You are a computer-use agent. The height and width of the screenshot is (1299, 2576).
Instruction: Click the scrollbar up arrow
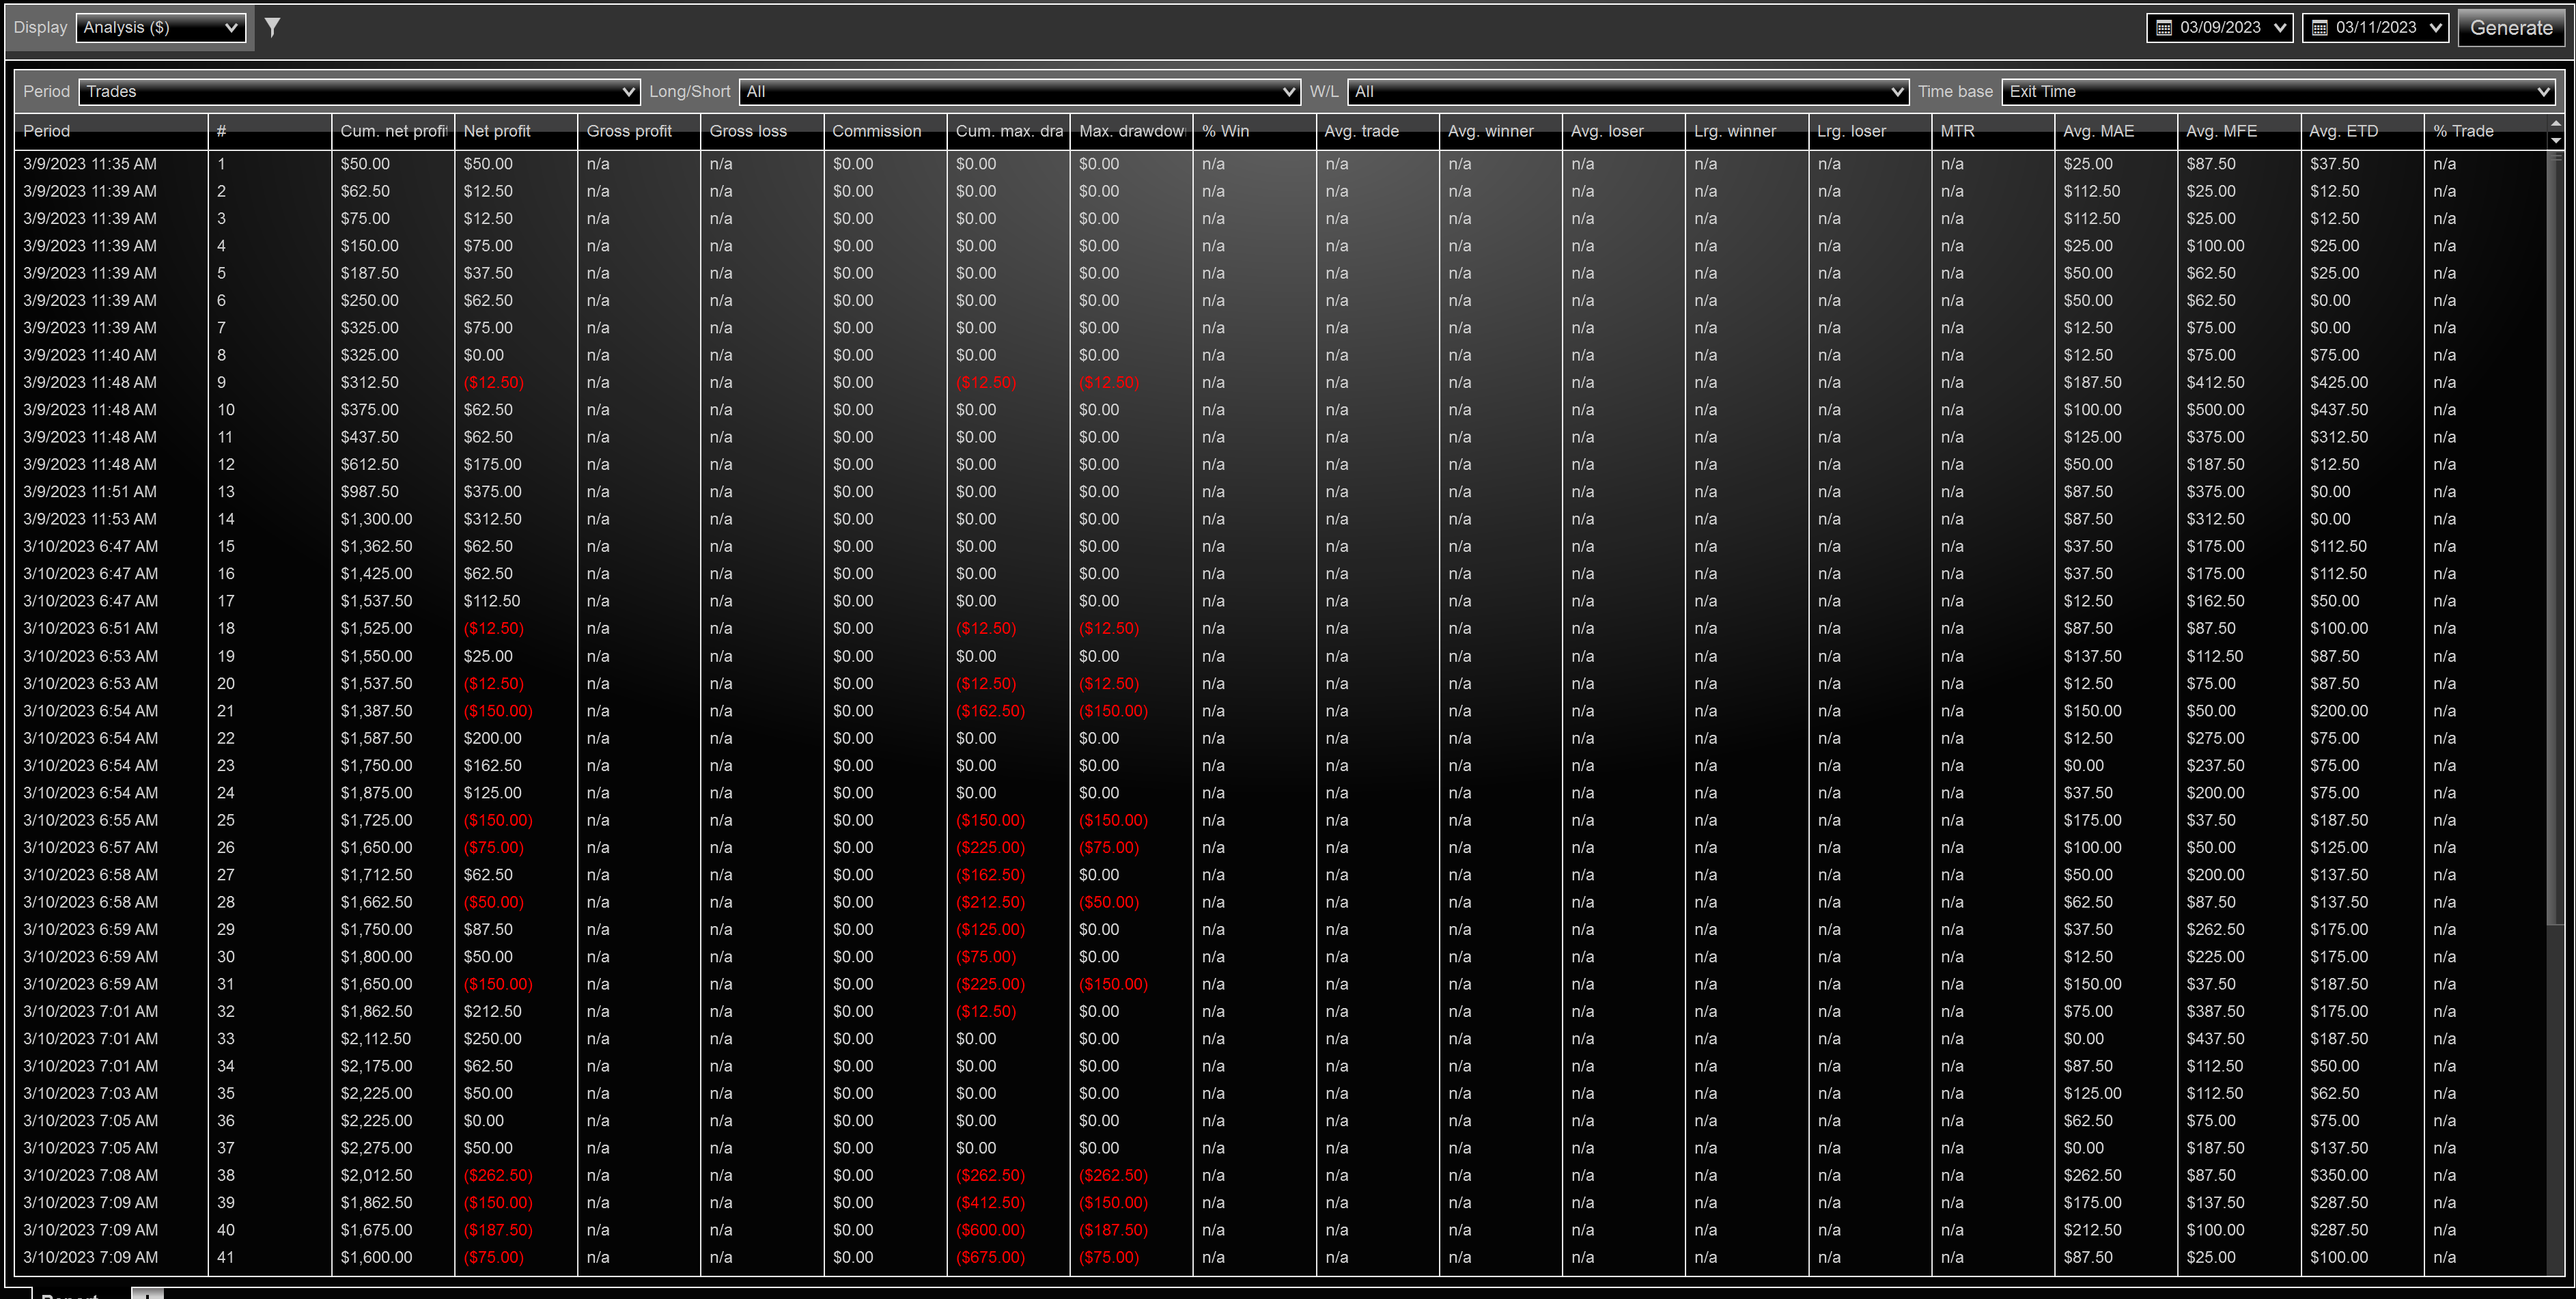[x=2556, y=124]
